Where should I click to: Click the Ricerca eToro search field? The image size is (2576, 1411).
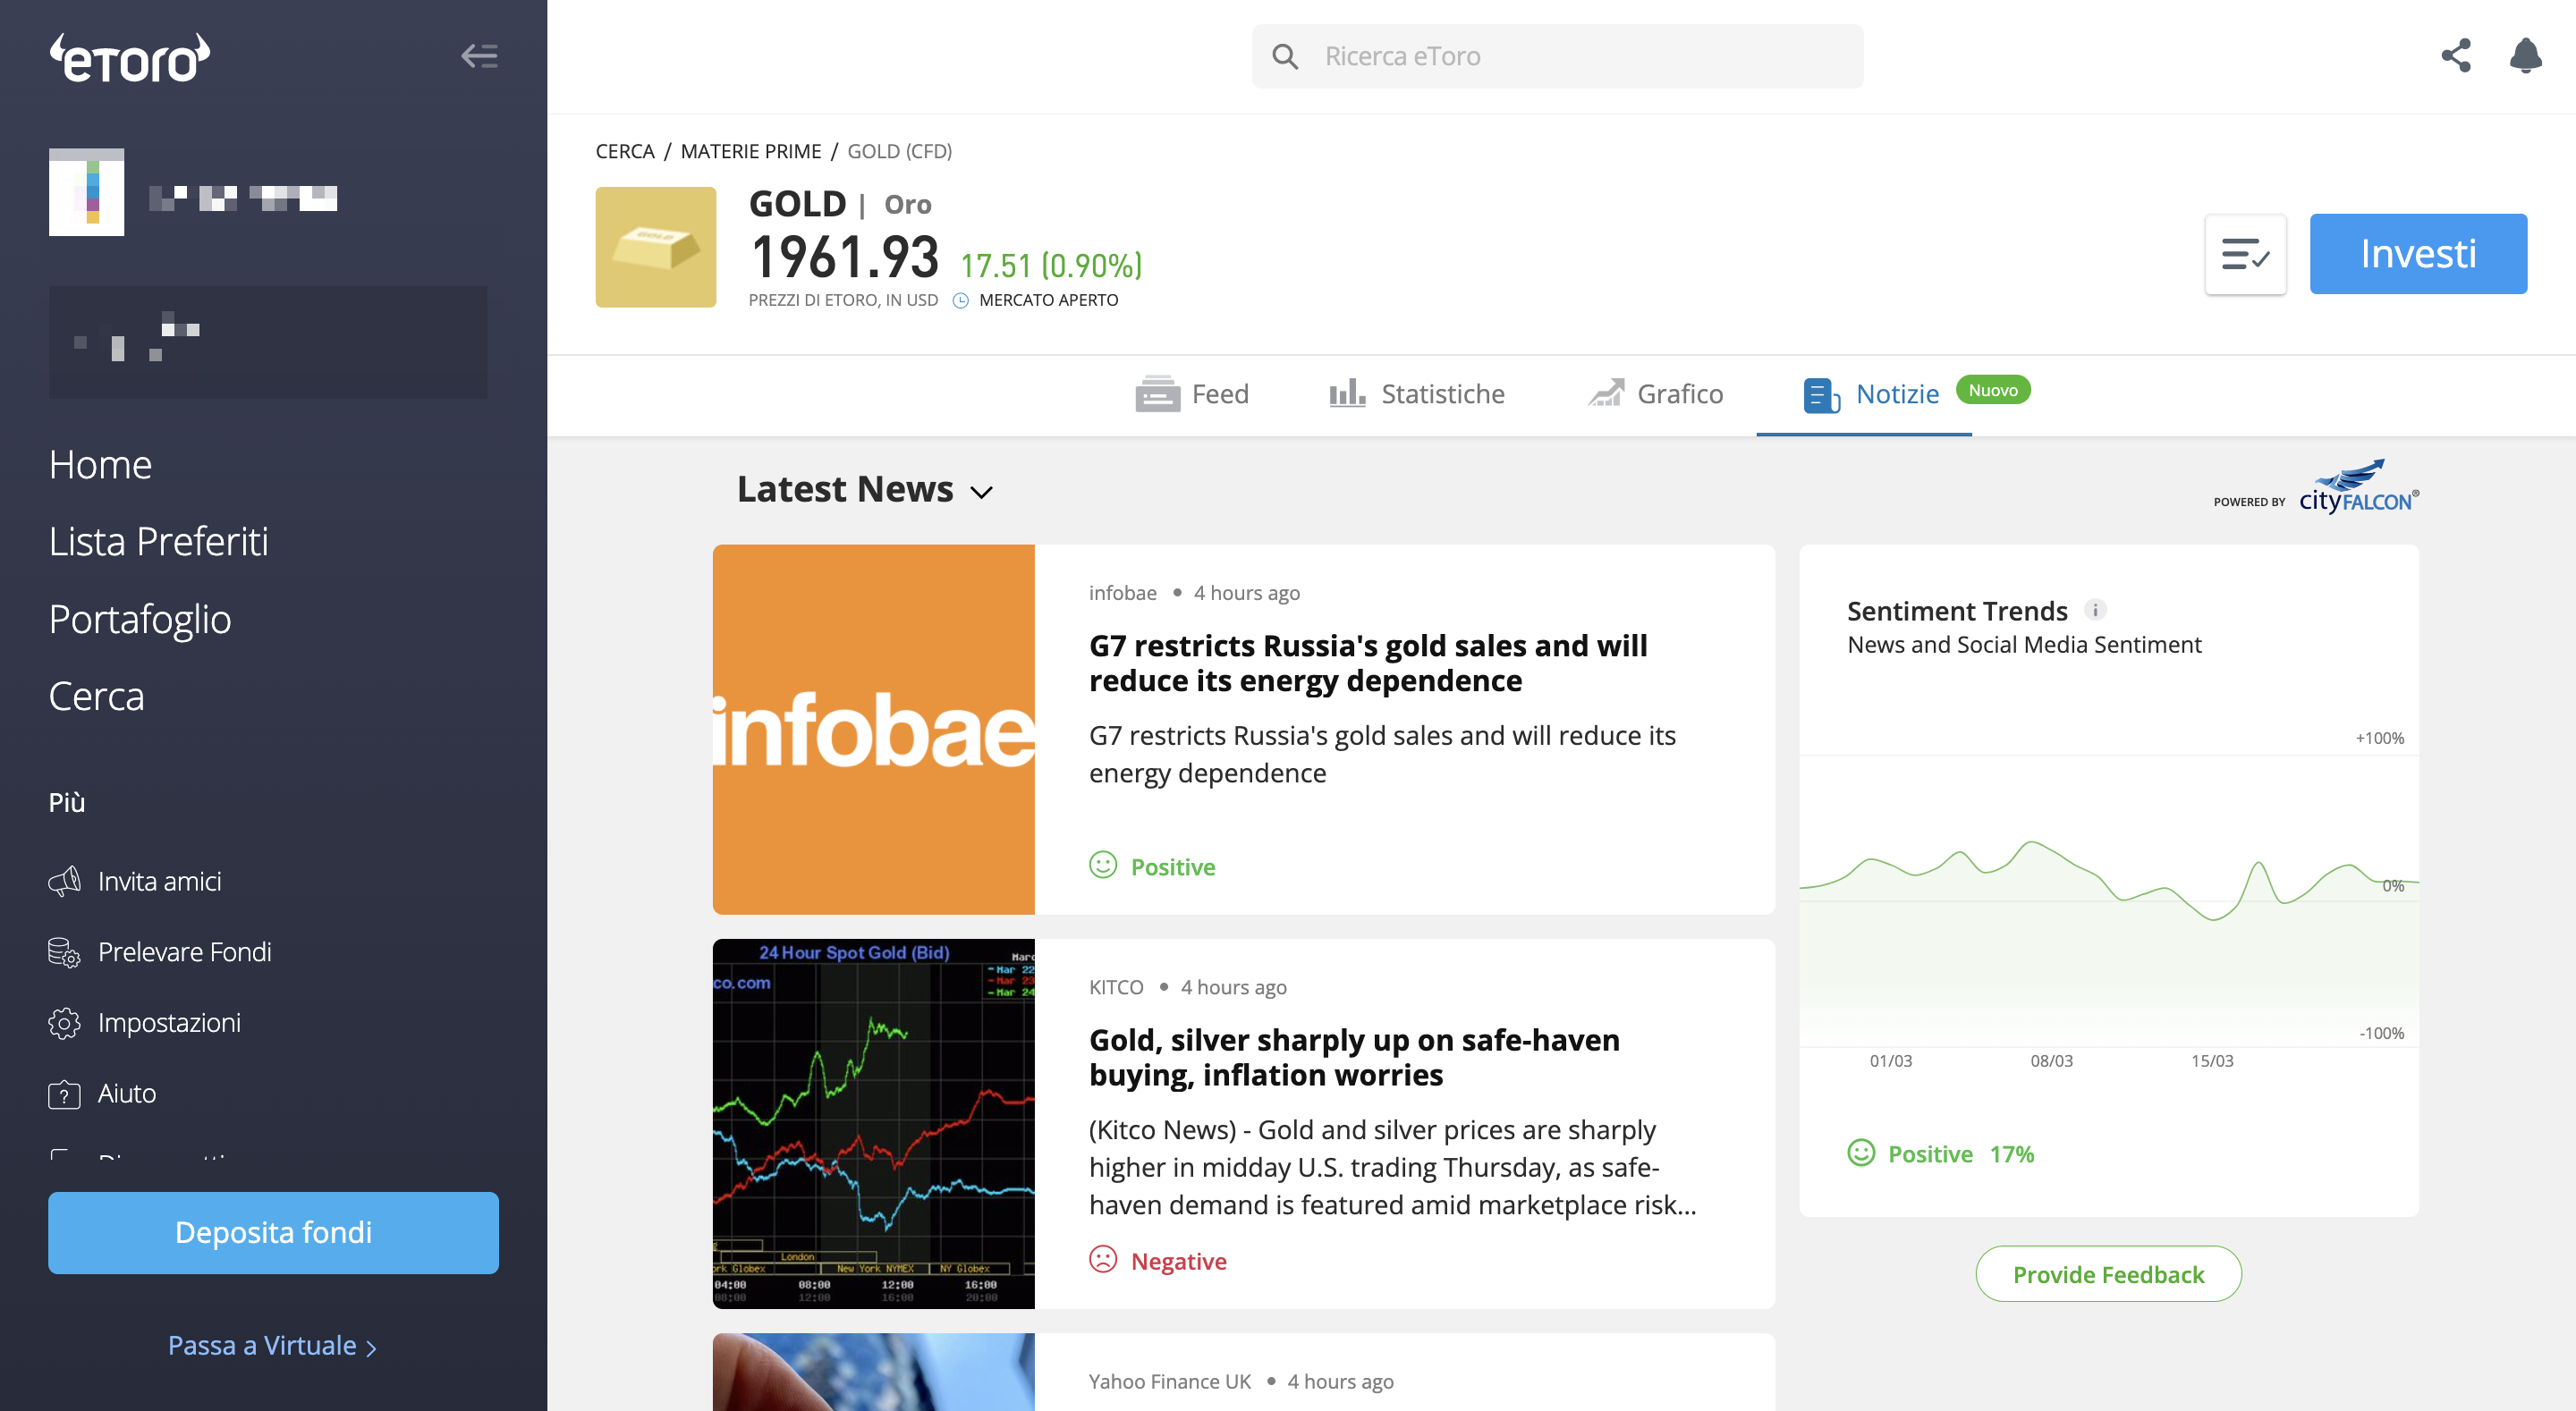pyautogui.click(x=1557, y=56)
